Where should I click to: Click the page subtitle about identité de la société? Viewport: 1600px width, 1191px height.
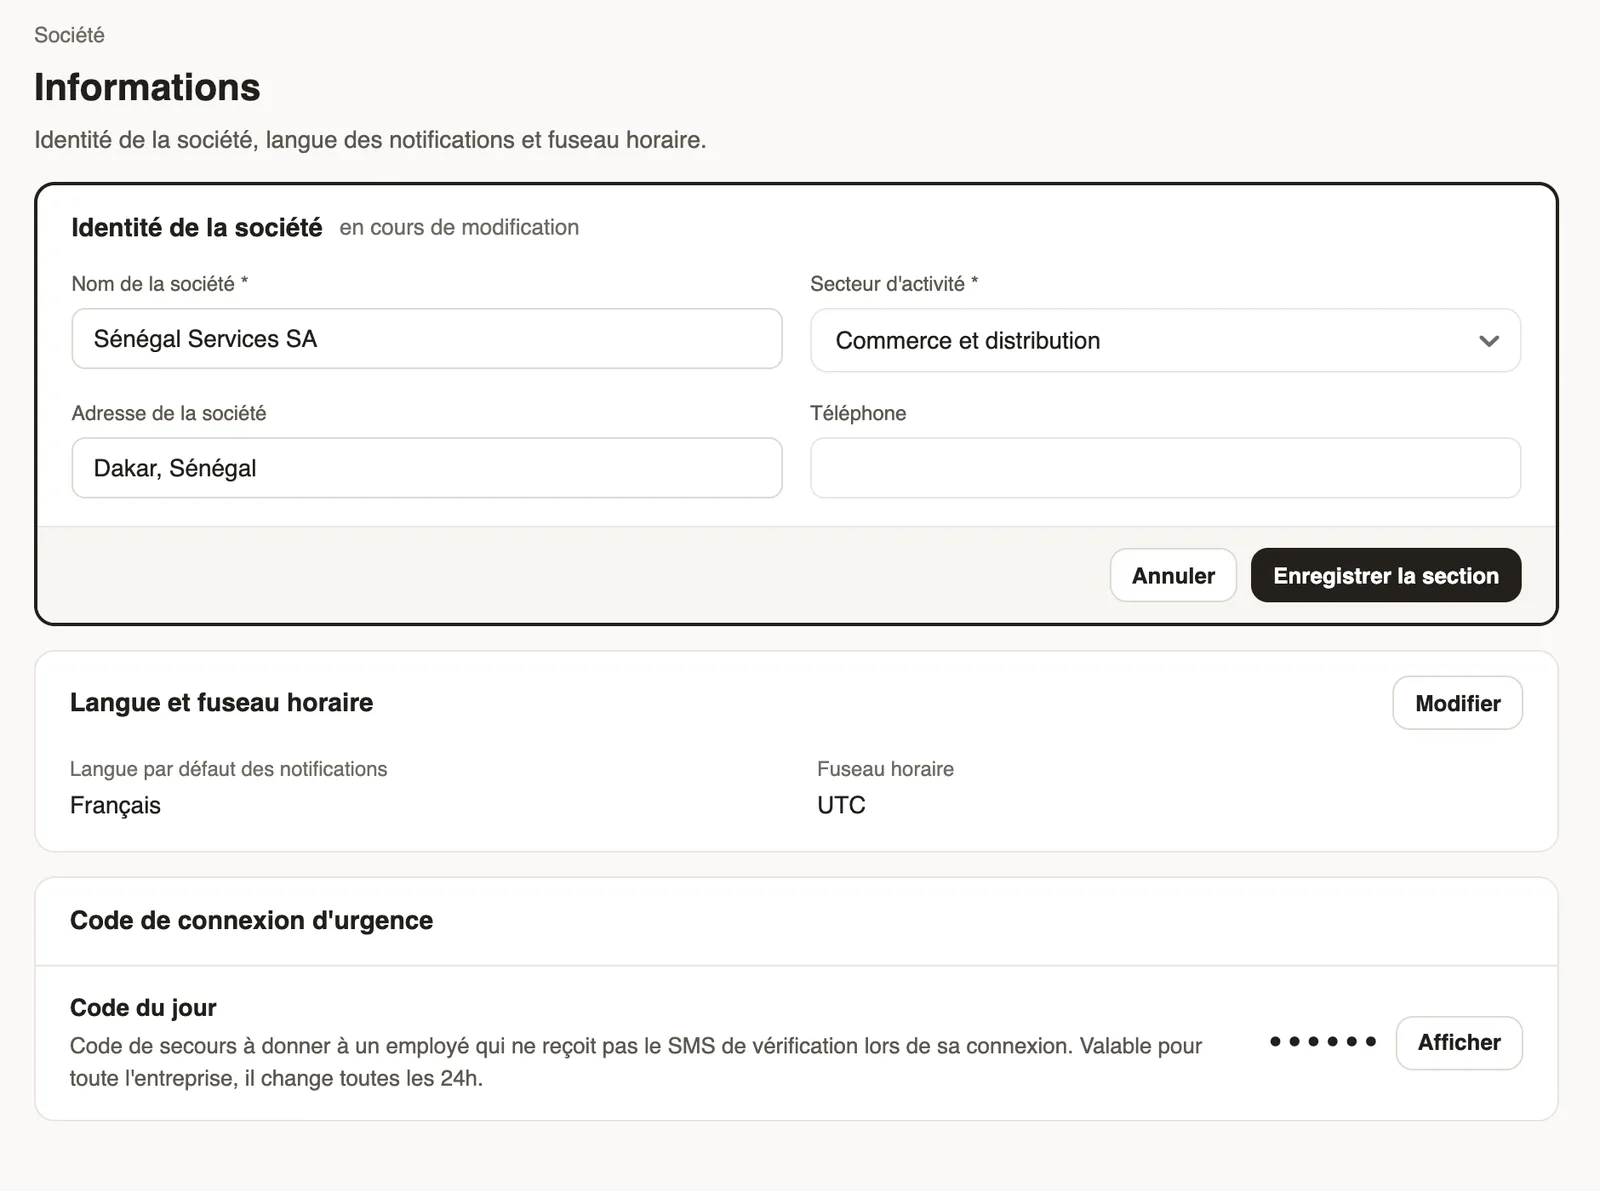coord(370,140)
